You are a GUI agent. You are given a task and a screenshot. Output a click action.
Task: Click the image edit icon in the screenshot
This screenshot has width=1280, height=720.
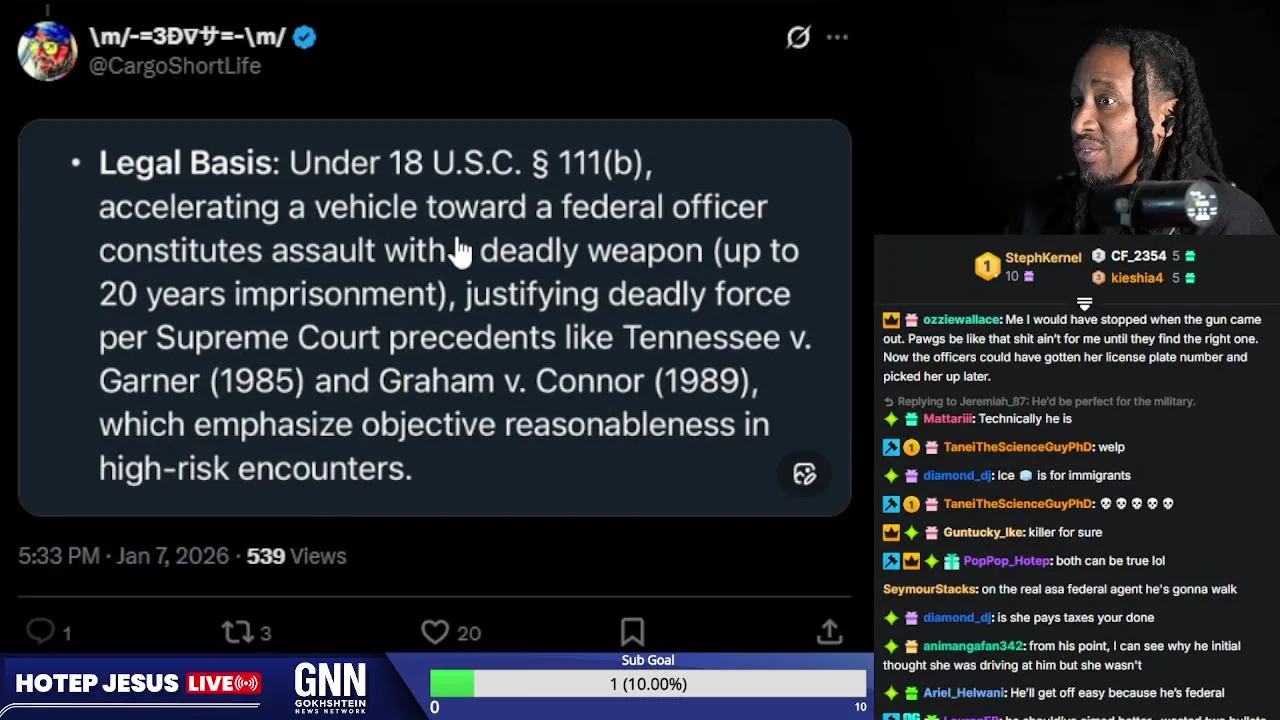pos(805,474)
